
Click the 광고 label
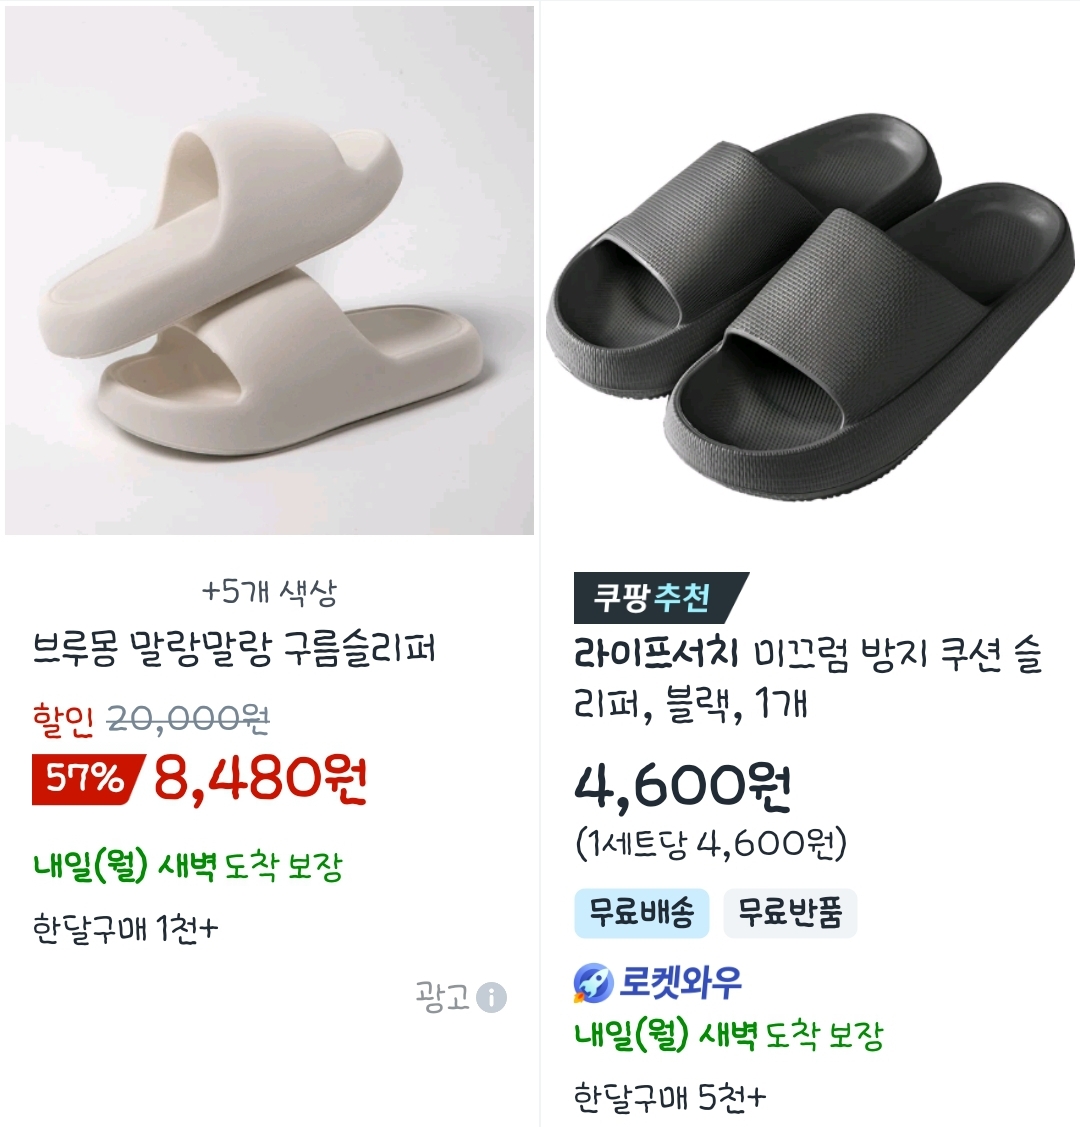click(442, 997)
